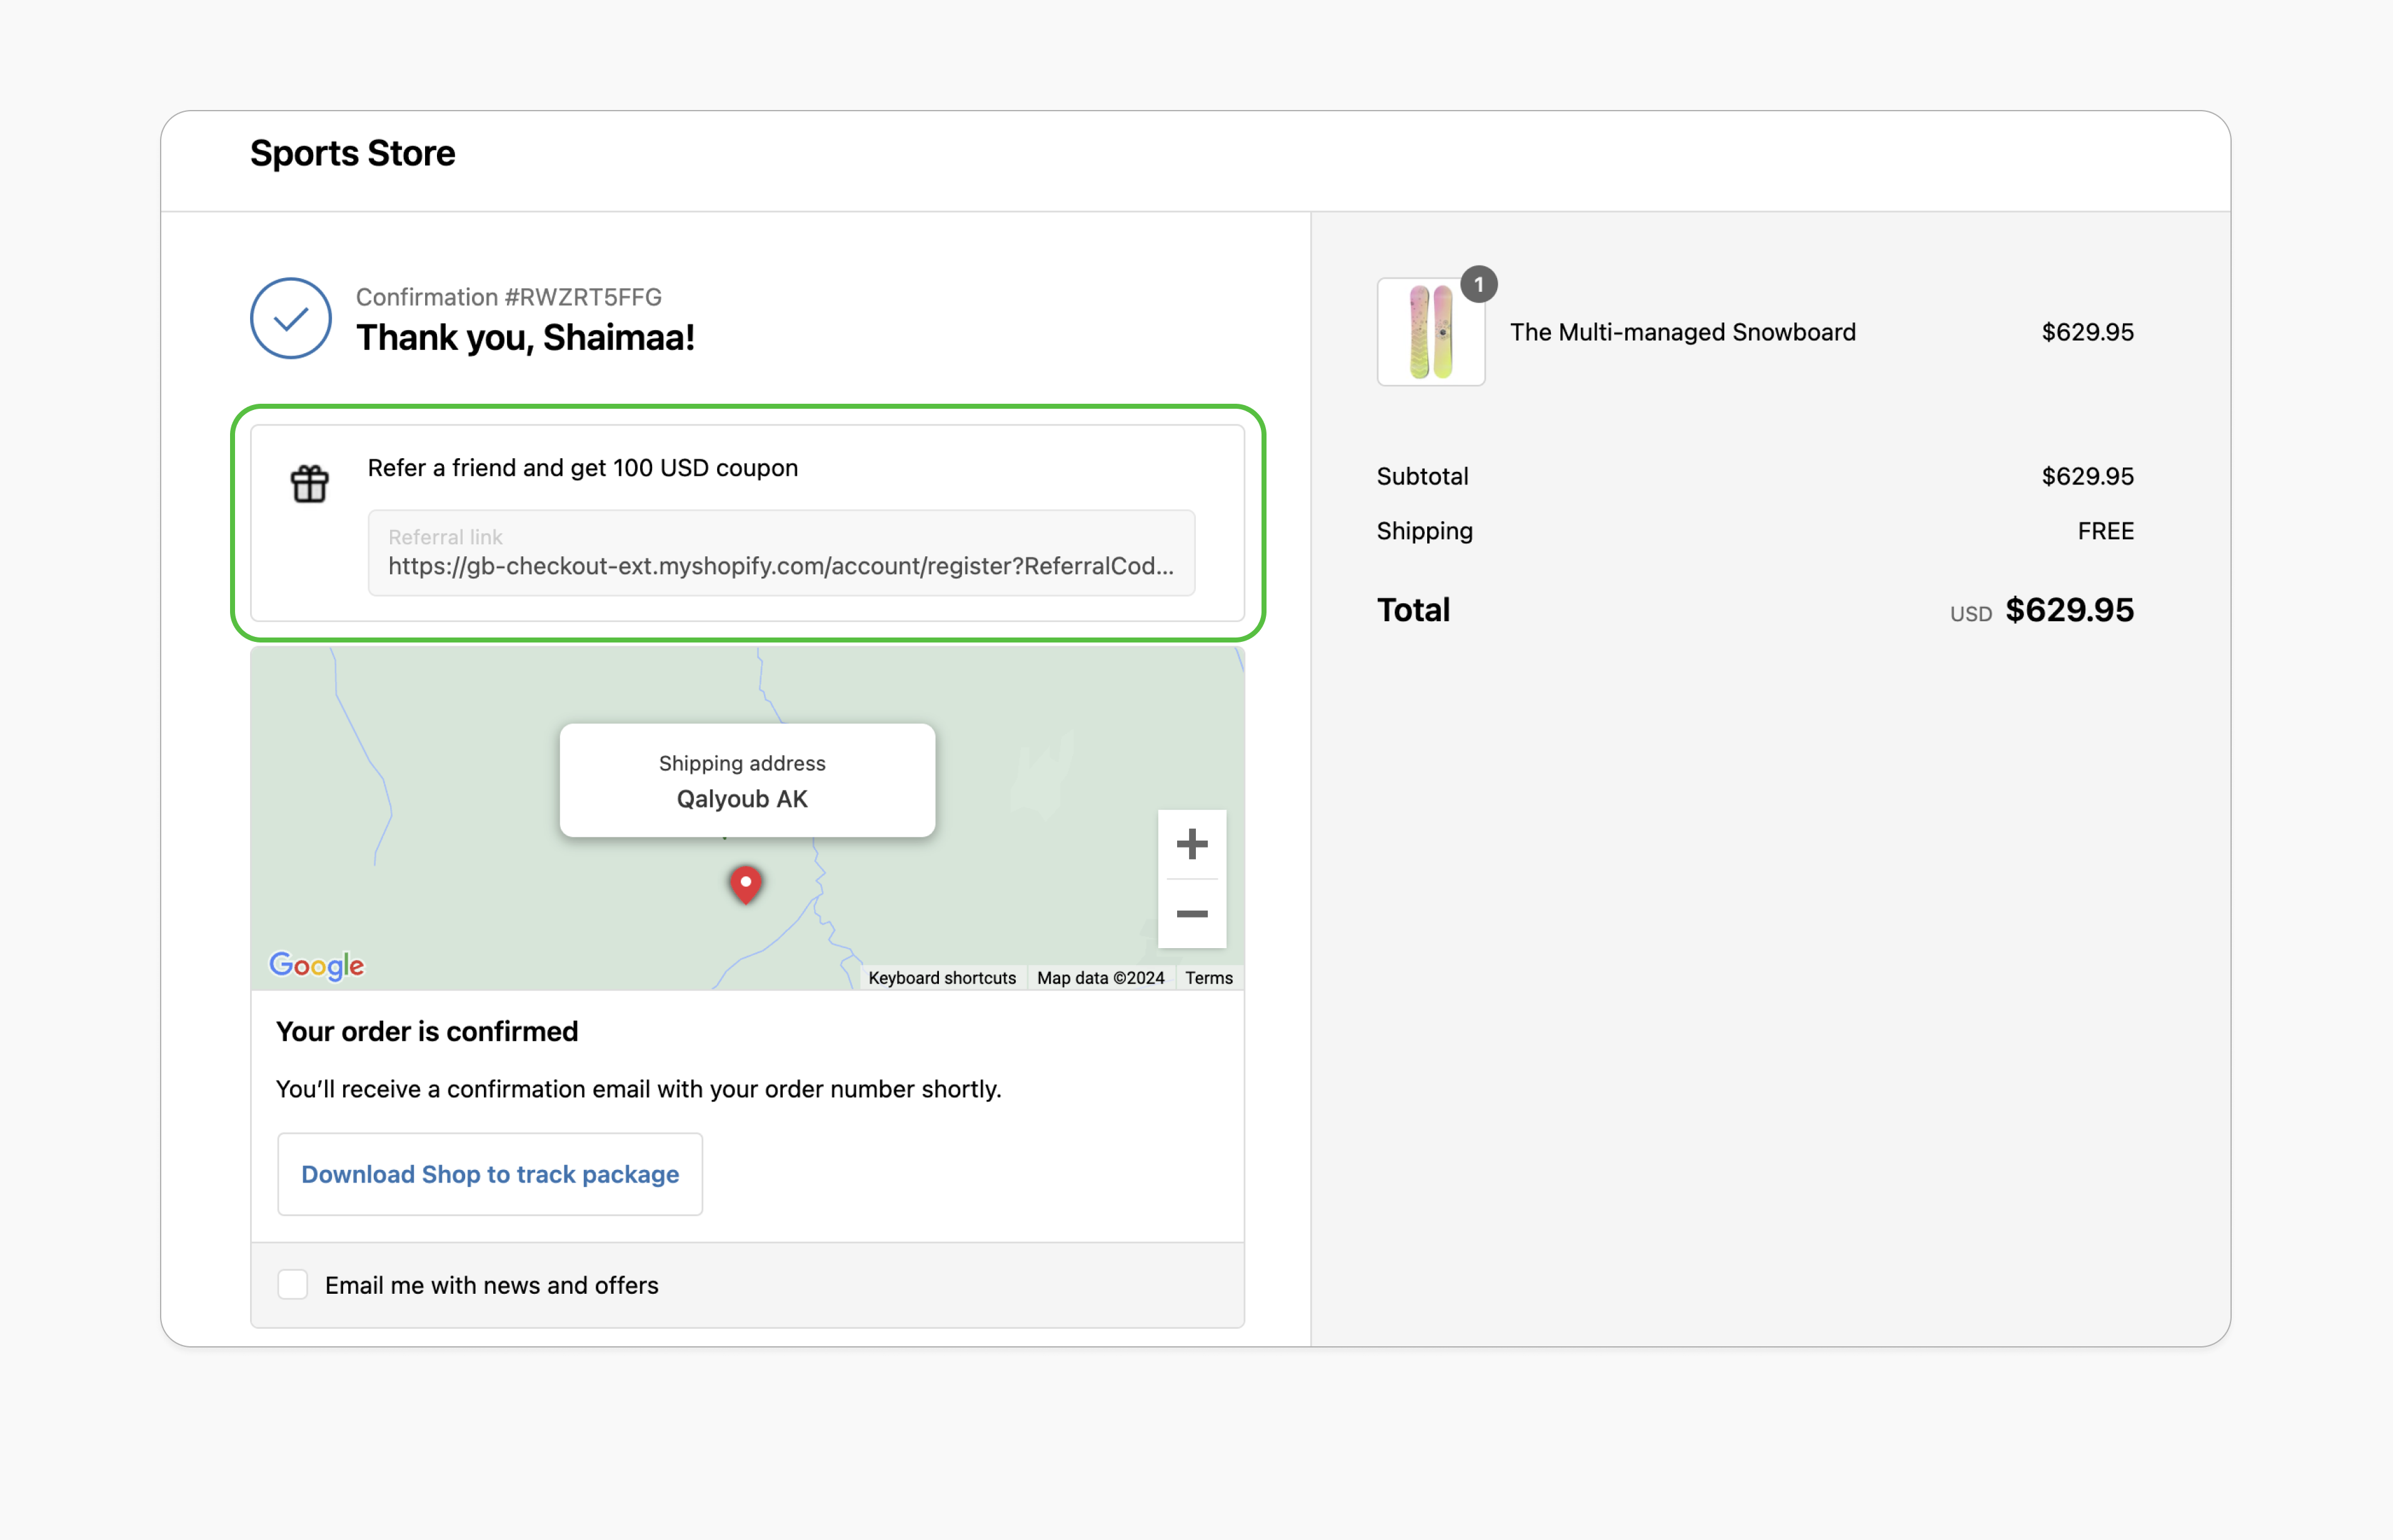This screenshot has width=2393, height=1540.
Task: Click the quantity badge on the product image
Action: pos(1479,284)
